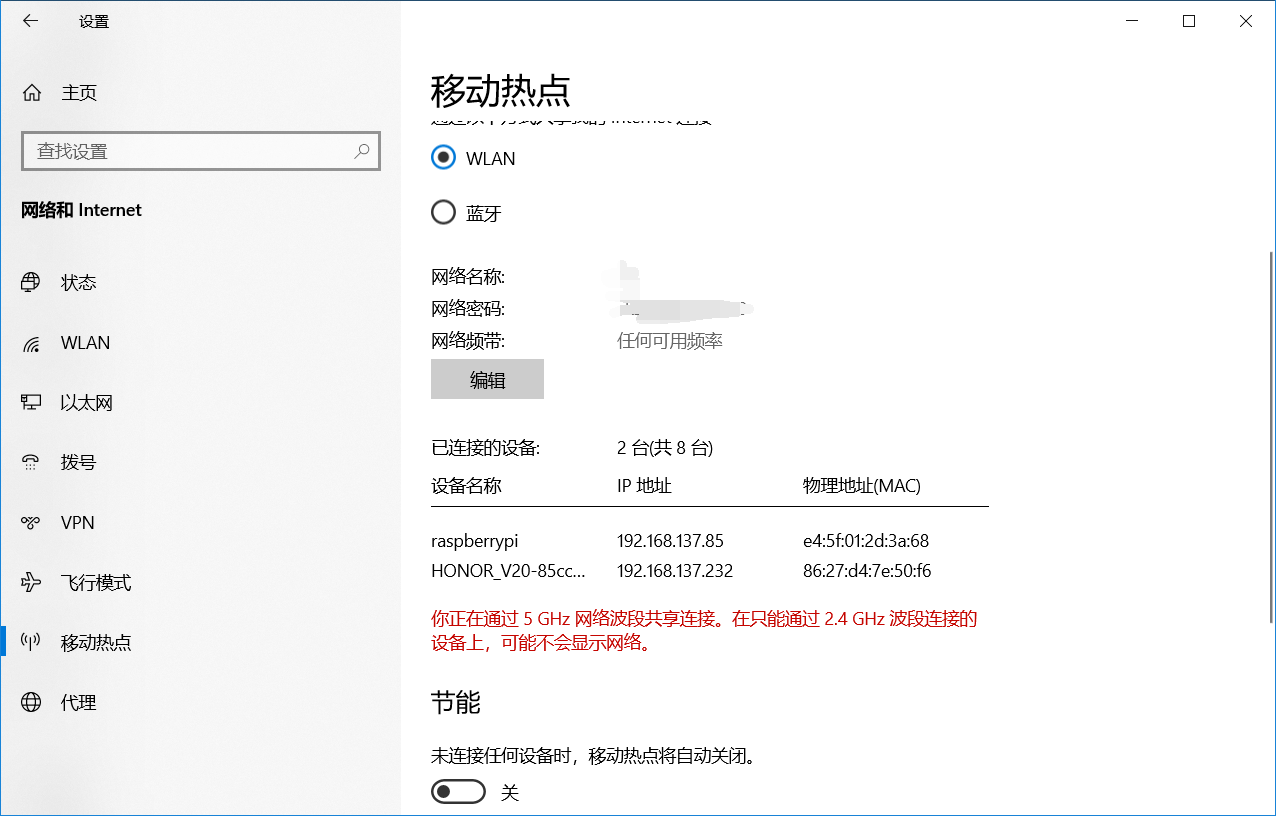Viewport: 1276px width, 816px height.
Task: Click the Wi-Fi icon beside WLAN
Action: [31, 343]
